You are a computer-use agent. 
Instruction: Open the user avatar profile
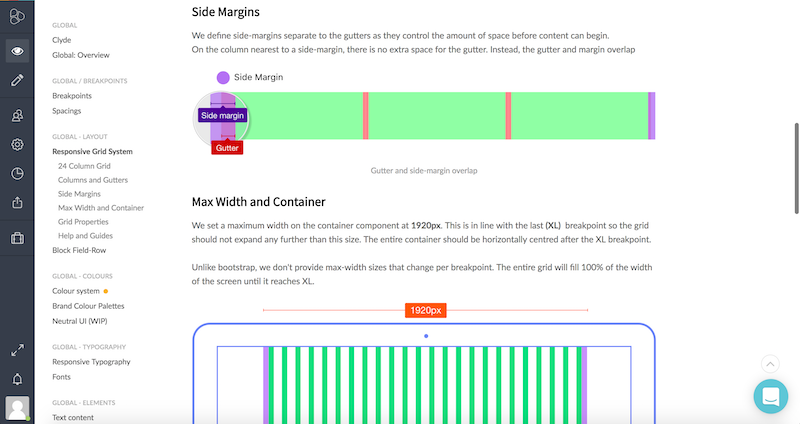pos(17,408)
